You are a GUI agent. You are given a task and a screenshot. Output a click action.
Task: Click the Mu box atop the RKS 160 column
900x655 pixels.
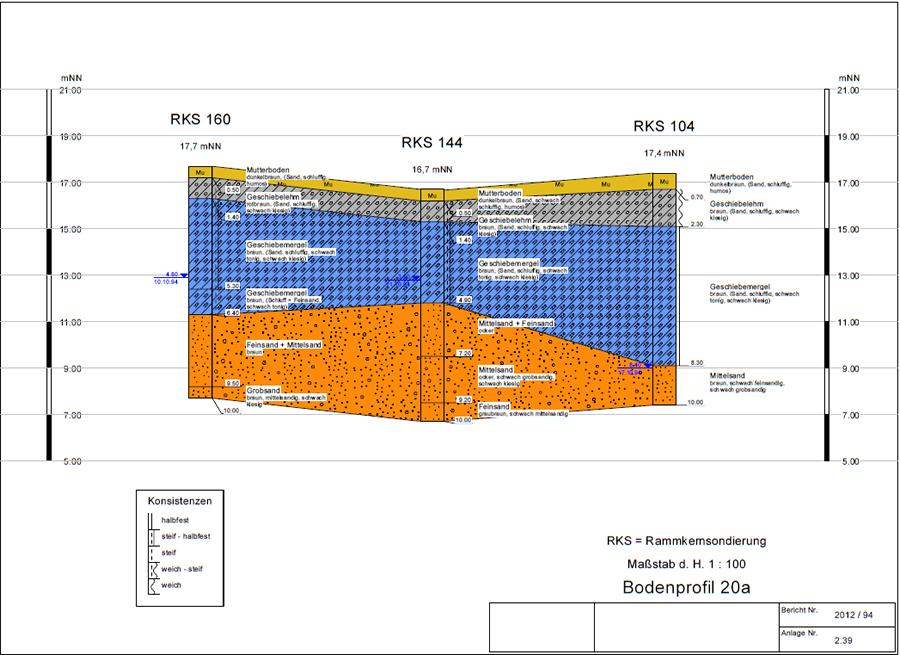click(200, 172)
